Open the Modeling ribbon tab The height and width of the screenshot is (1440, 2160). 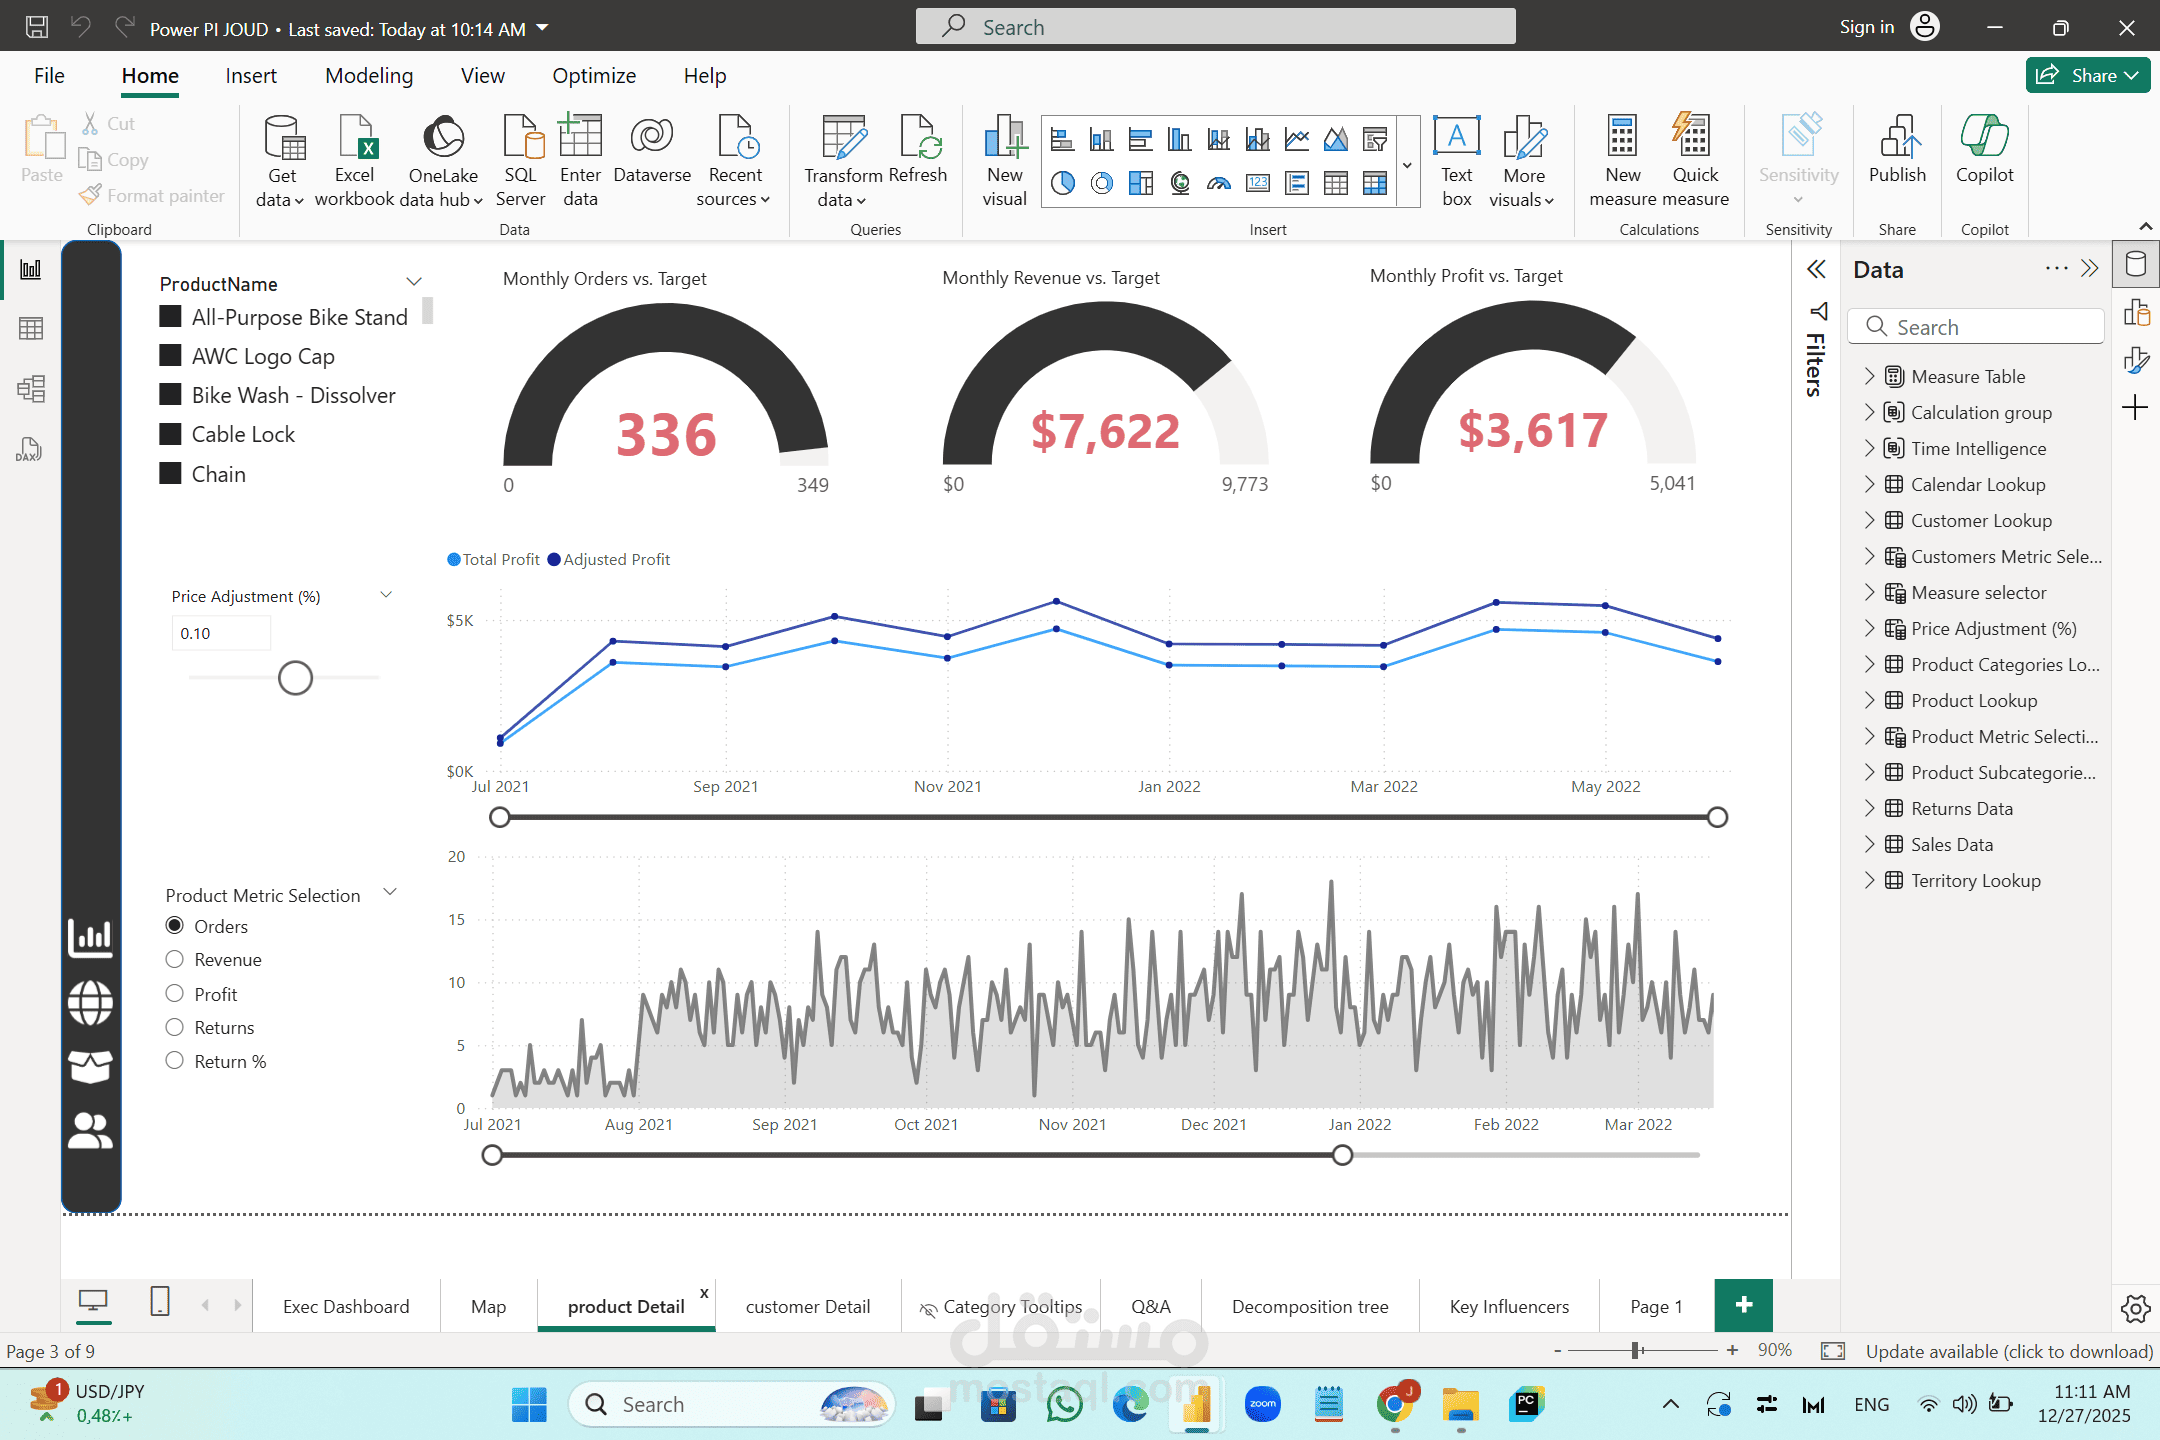[369, 76]
